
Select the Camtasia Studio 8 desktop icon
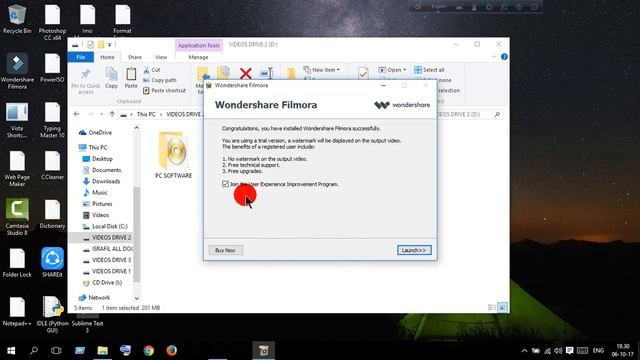17,216
